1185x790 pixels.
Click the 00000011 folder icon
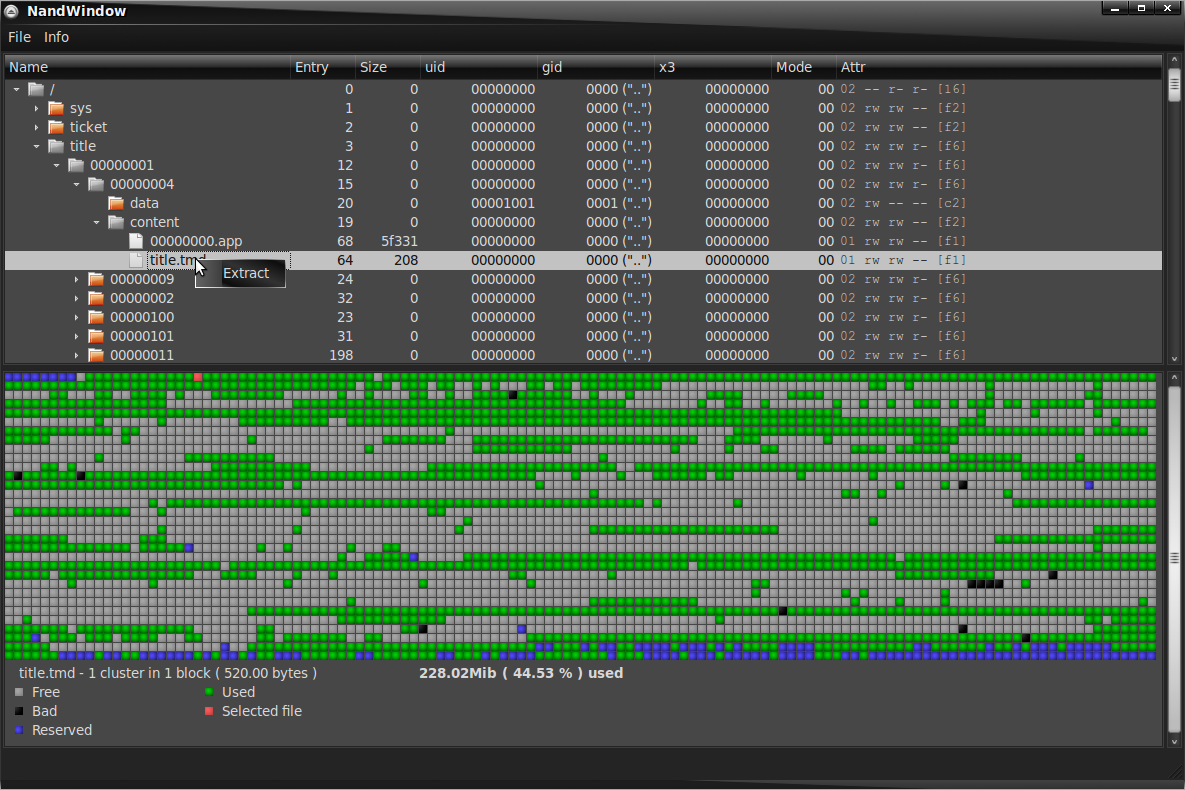click(x=96, y=355)
